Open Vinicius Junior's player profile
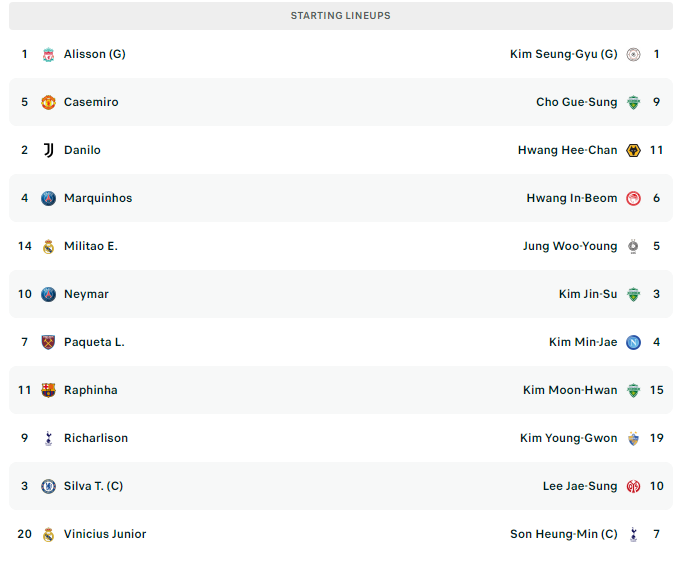Viewport: 682px width, 573px height. pos(104,534)
